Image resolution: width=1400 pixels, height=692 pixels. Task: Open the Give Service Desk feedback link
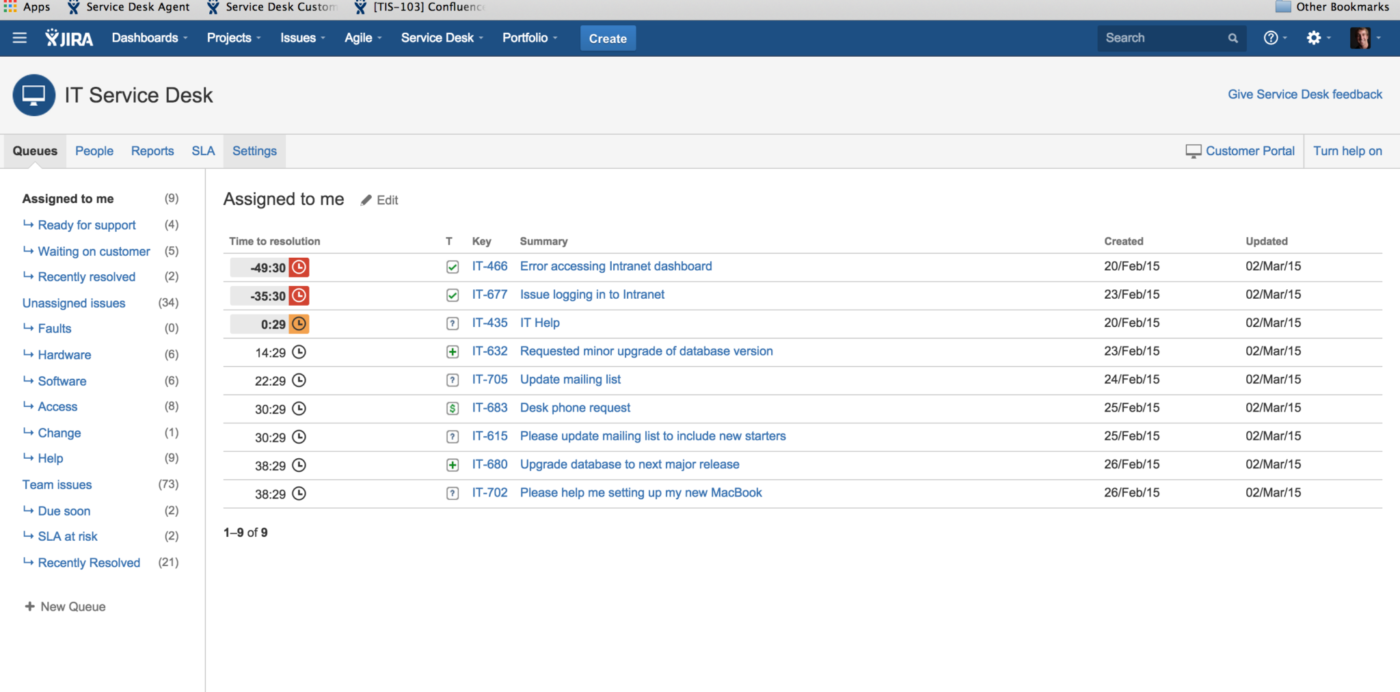coord(1305,93)
